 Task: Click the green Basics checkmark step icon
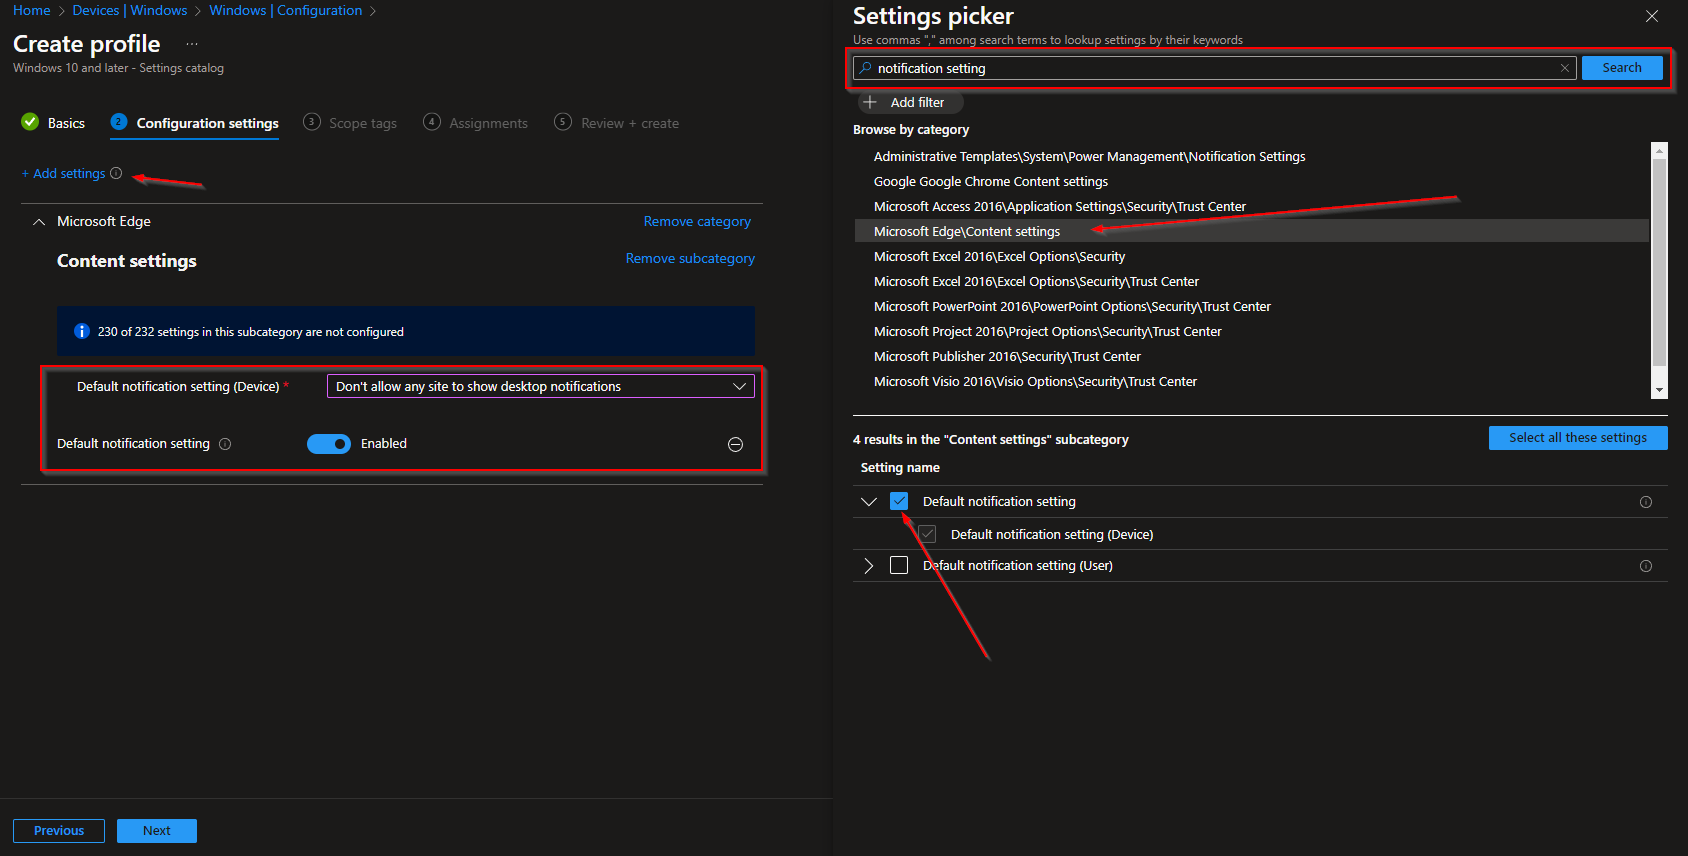(30, 122)
